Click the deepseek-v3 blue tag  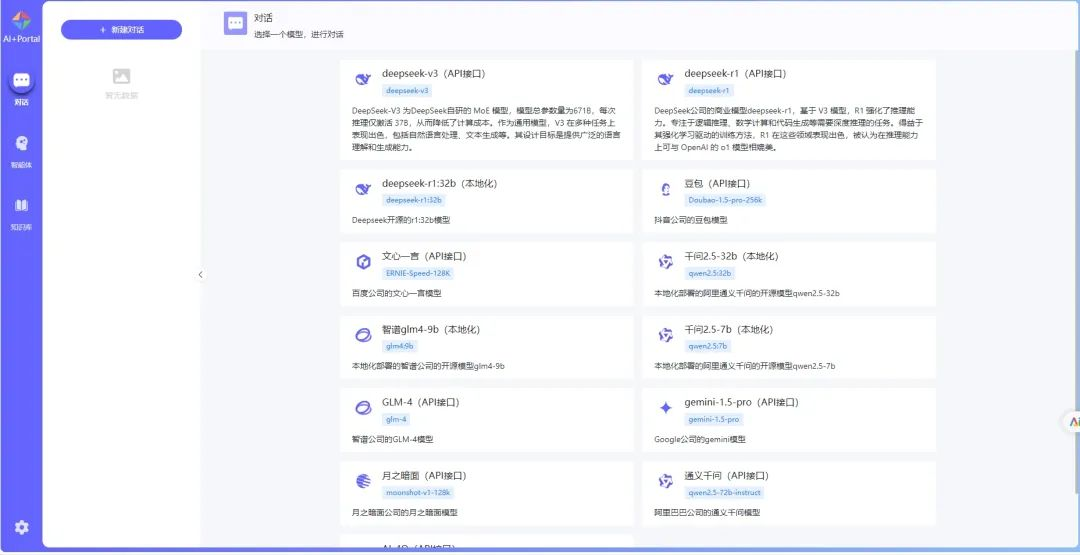coord(408,90)
